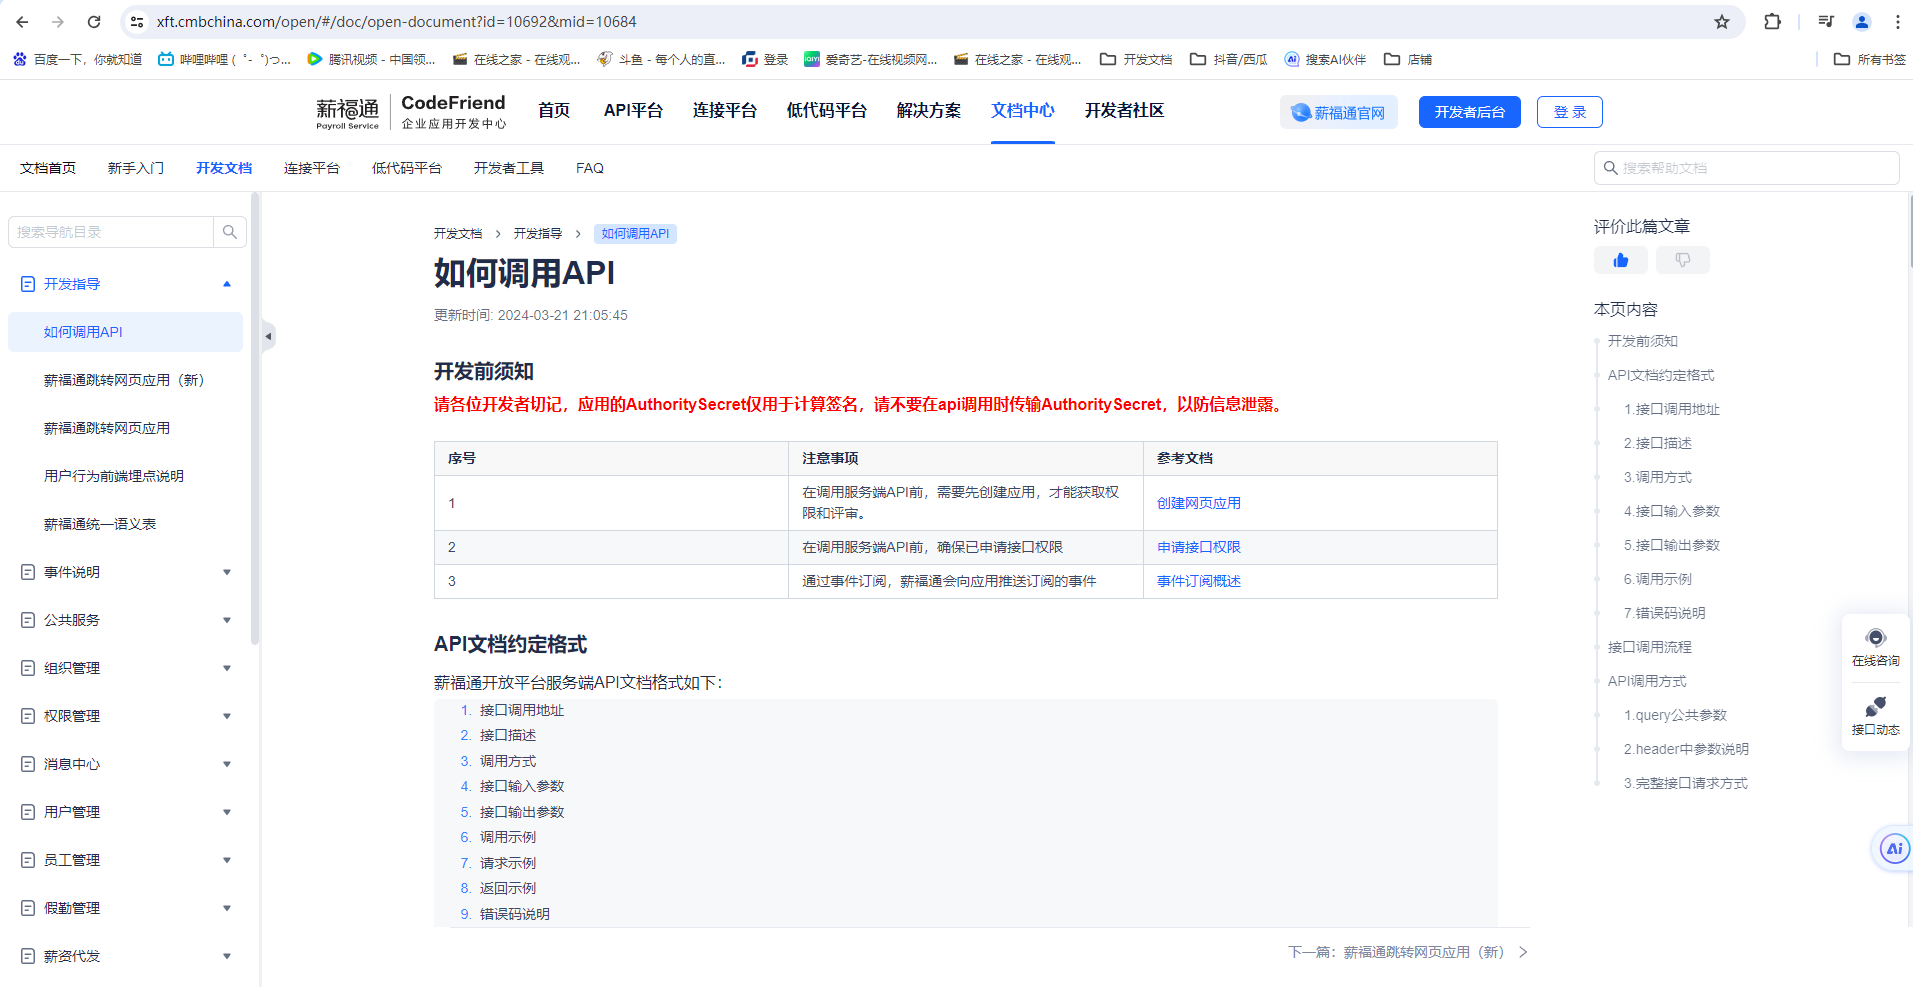Bookmark this page with the star icon
Screen dimensions: 1913x989
[x=1722, y=21]
